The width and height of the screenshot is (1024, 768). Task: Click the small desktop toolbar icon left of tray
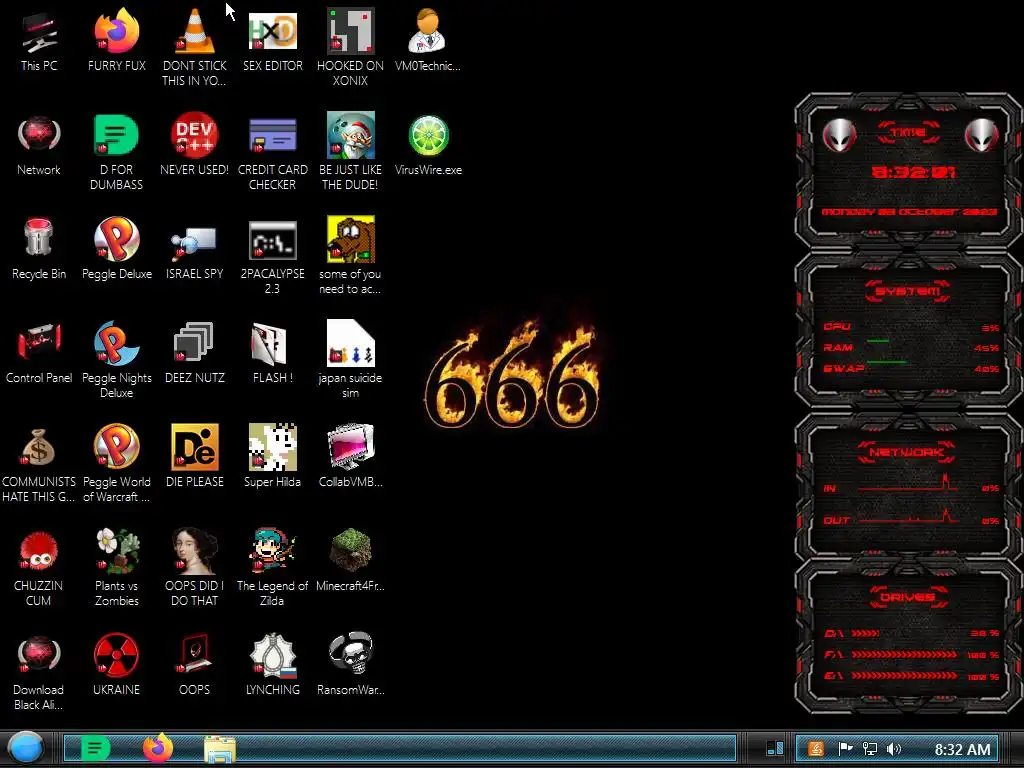(x=775, y=748)
